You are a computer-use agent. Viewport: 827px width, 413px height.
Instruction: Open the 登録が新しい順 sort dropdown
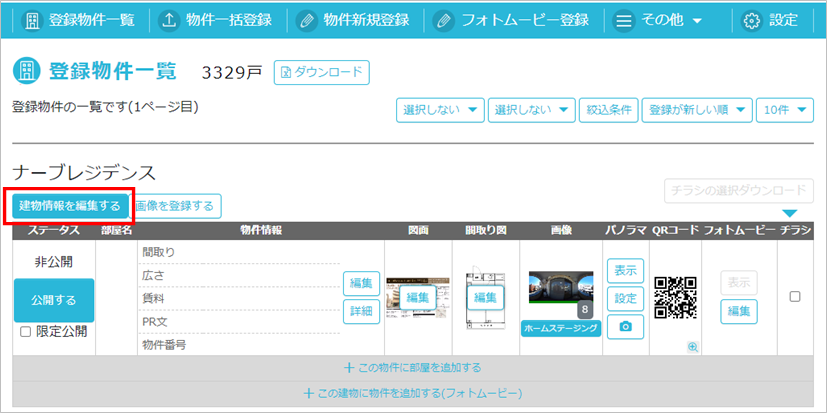pos(696,110)
